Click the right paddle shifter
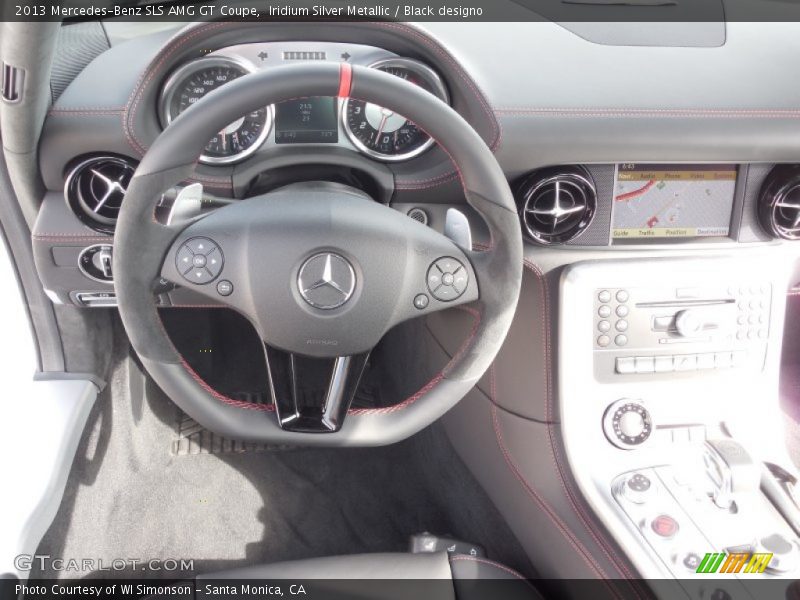This screenshot has height=600, width=800. point(458,229)
